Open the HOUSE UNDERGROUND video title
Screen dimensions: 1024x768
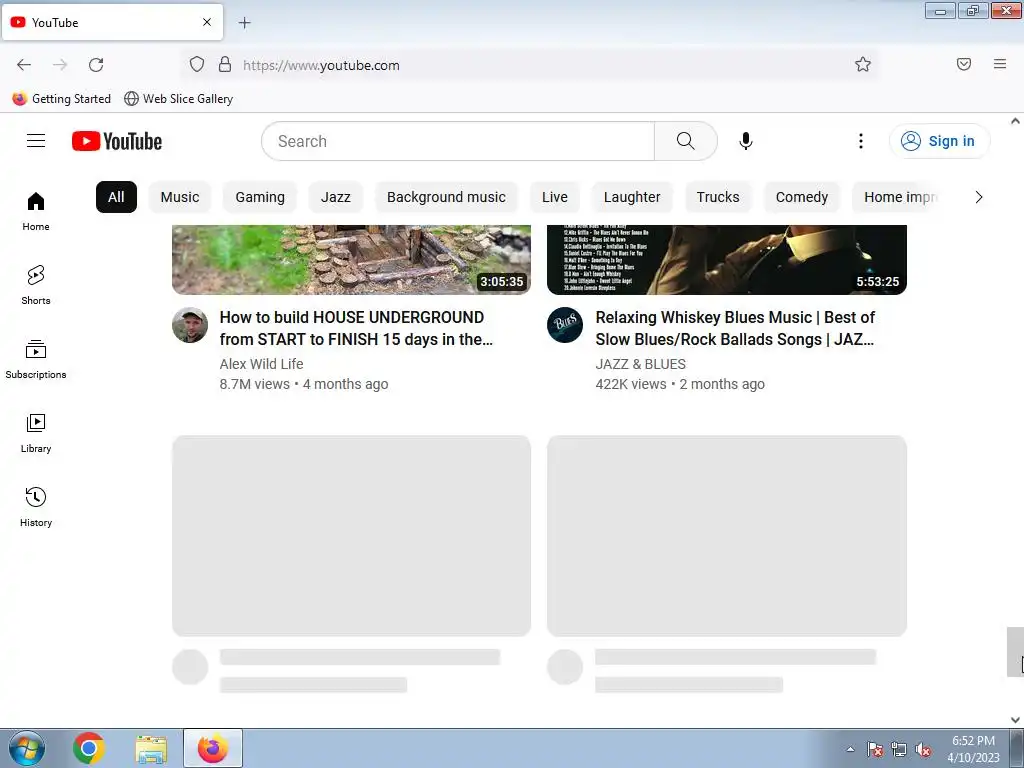tap(356, 328)
